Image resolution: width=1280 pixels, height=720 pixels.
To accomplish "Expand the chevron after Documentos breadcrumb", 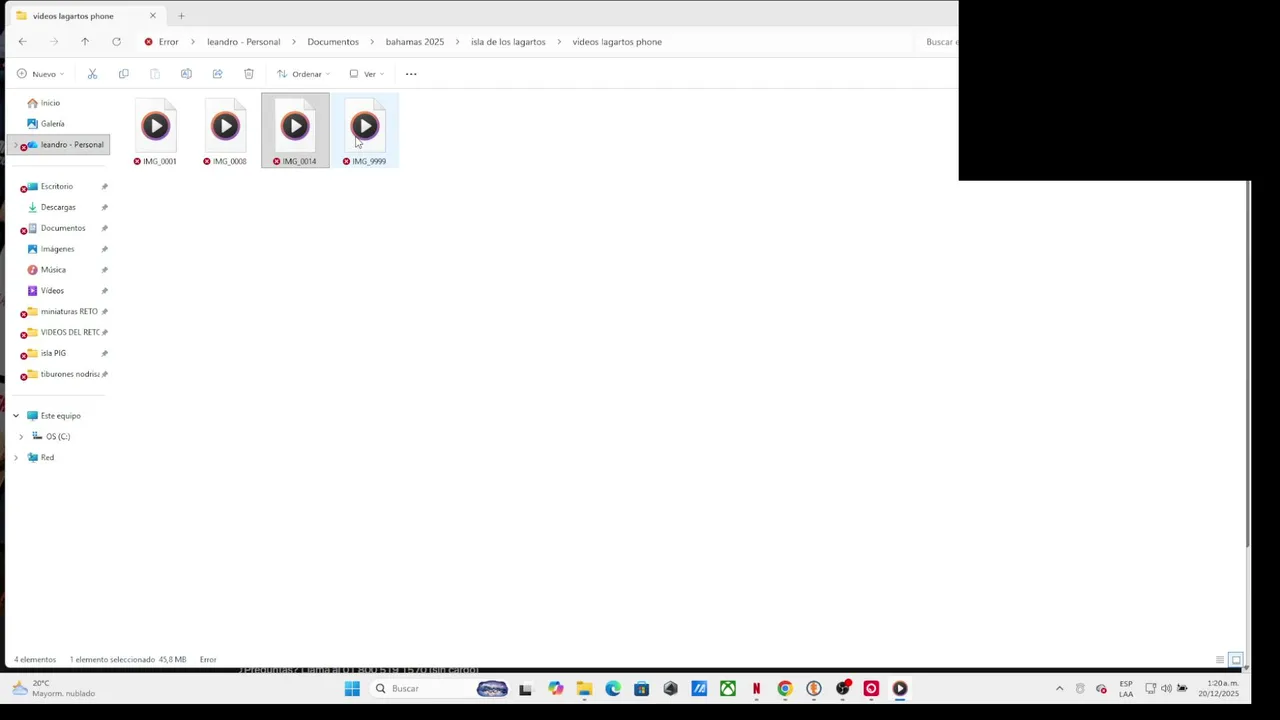I will point(372,42).
